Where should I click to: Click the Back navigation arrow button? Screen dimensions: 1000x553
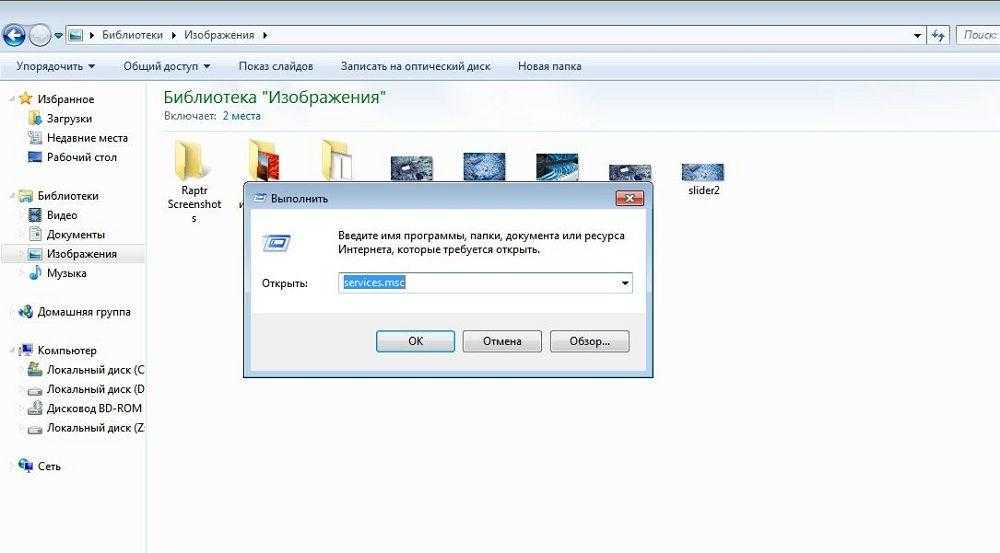14,36
